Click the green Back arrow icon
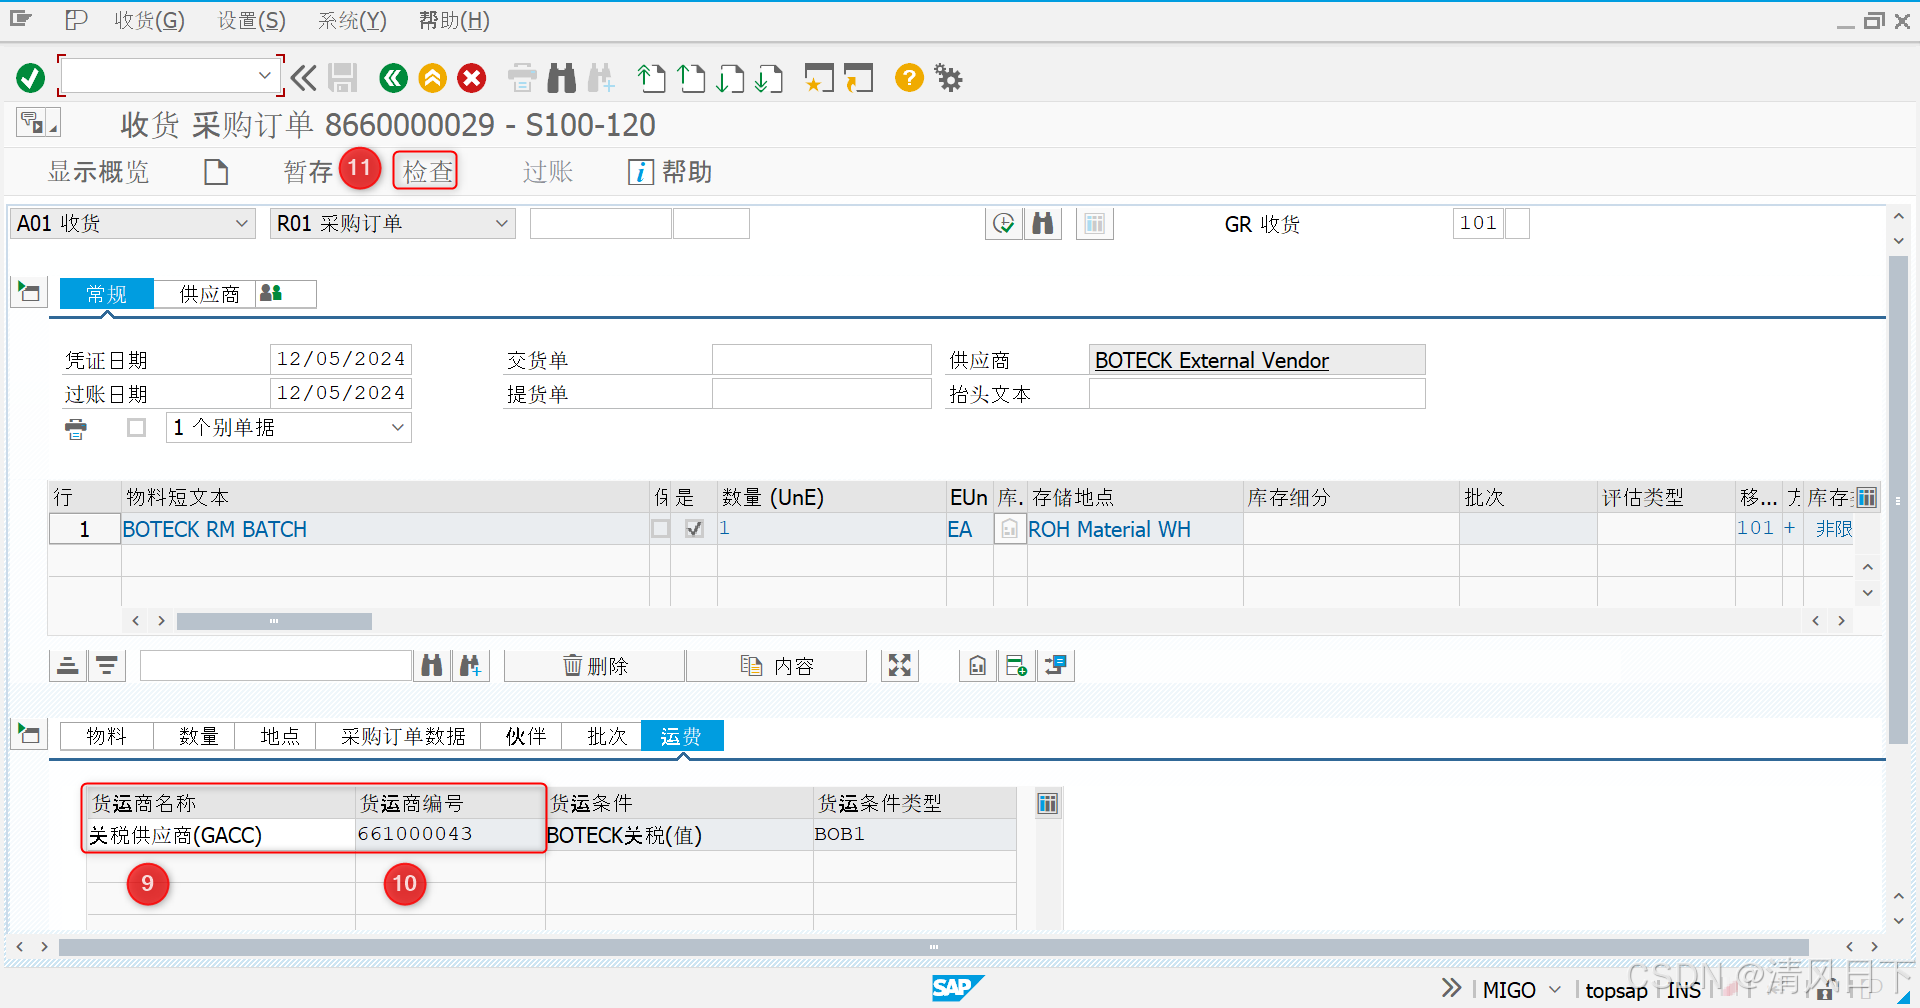This screenshot has height=1008, width=1920. pyautogui.click(x=394, y=78)
